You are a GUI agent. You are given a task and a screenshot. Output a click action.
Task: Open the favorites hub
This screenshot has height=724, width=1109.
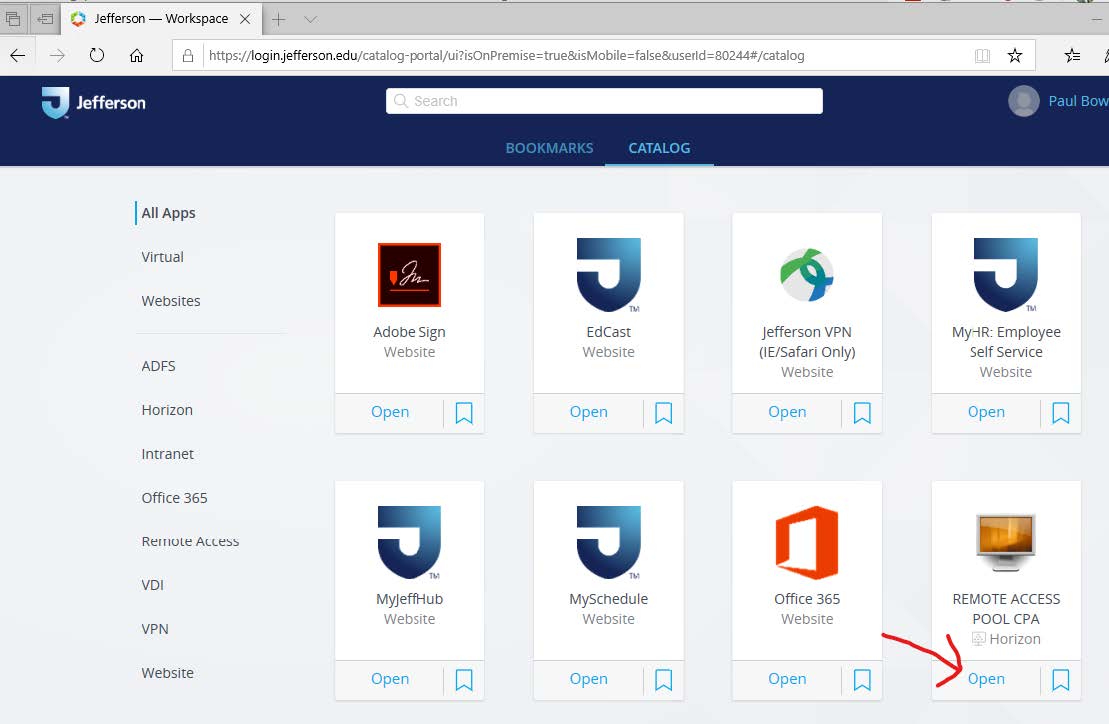pyautogui.click(x=1072, y=55)
